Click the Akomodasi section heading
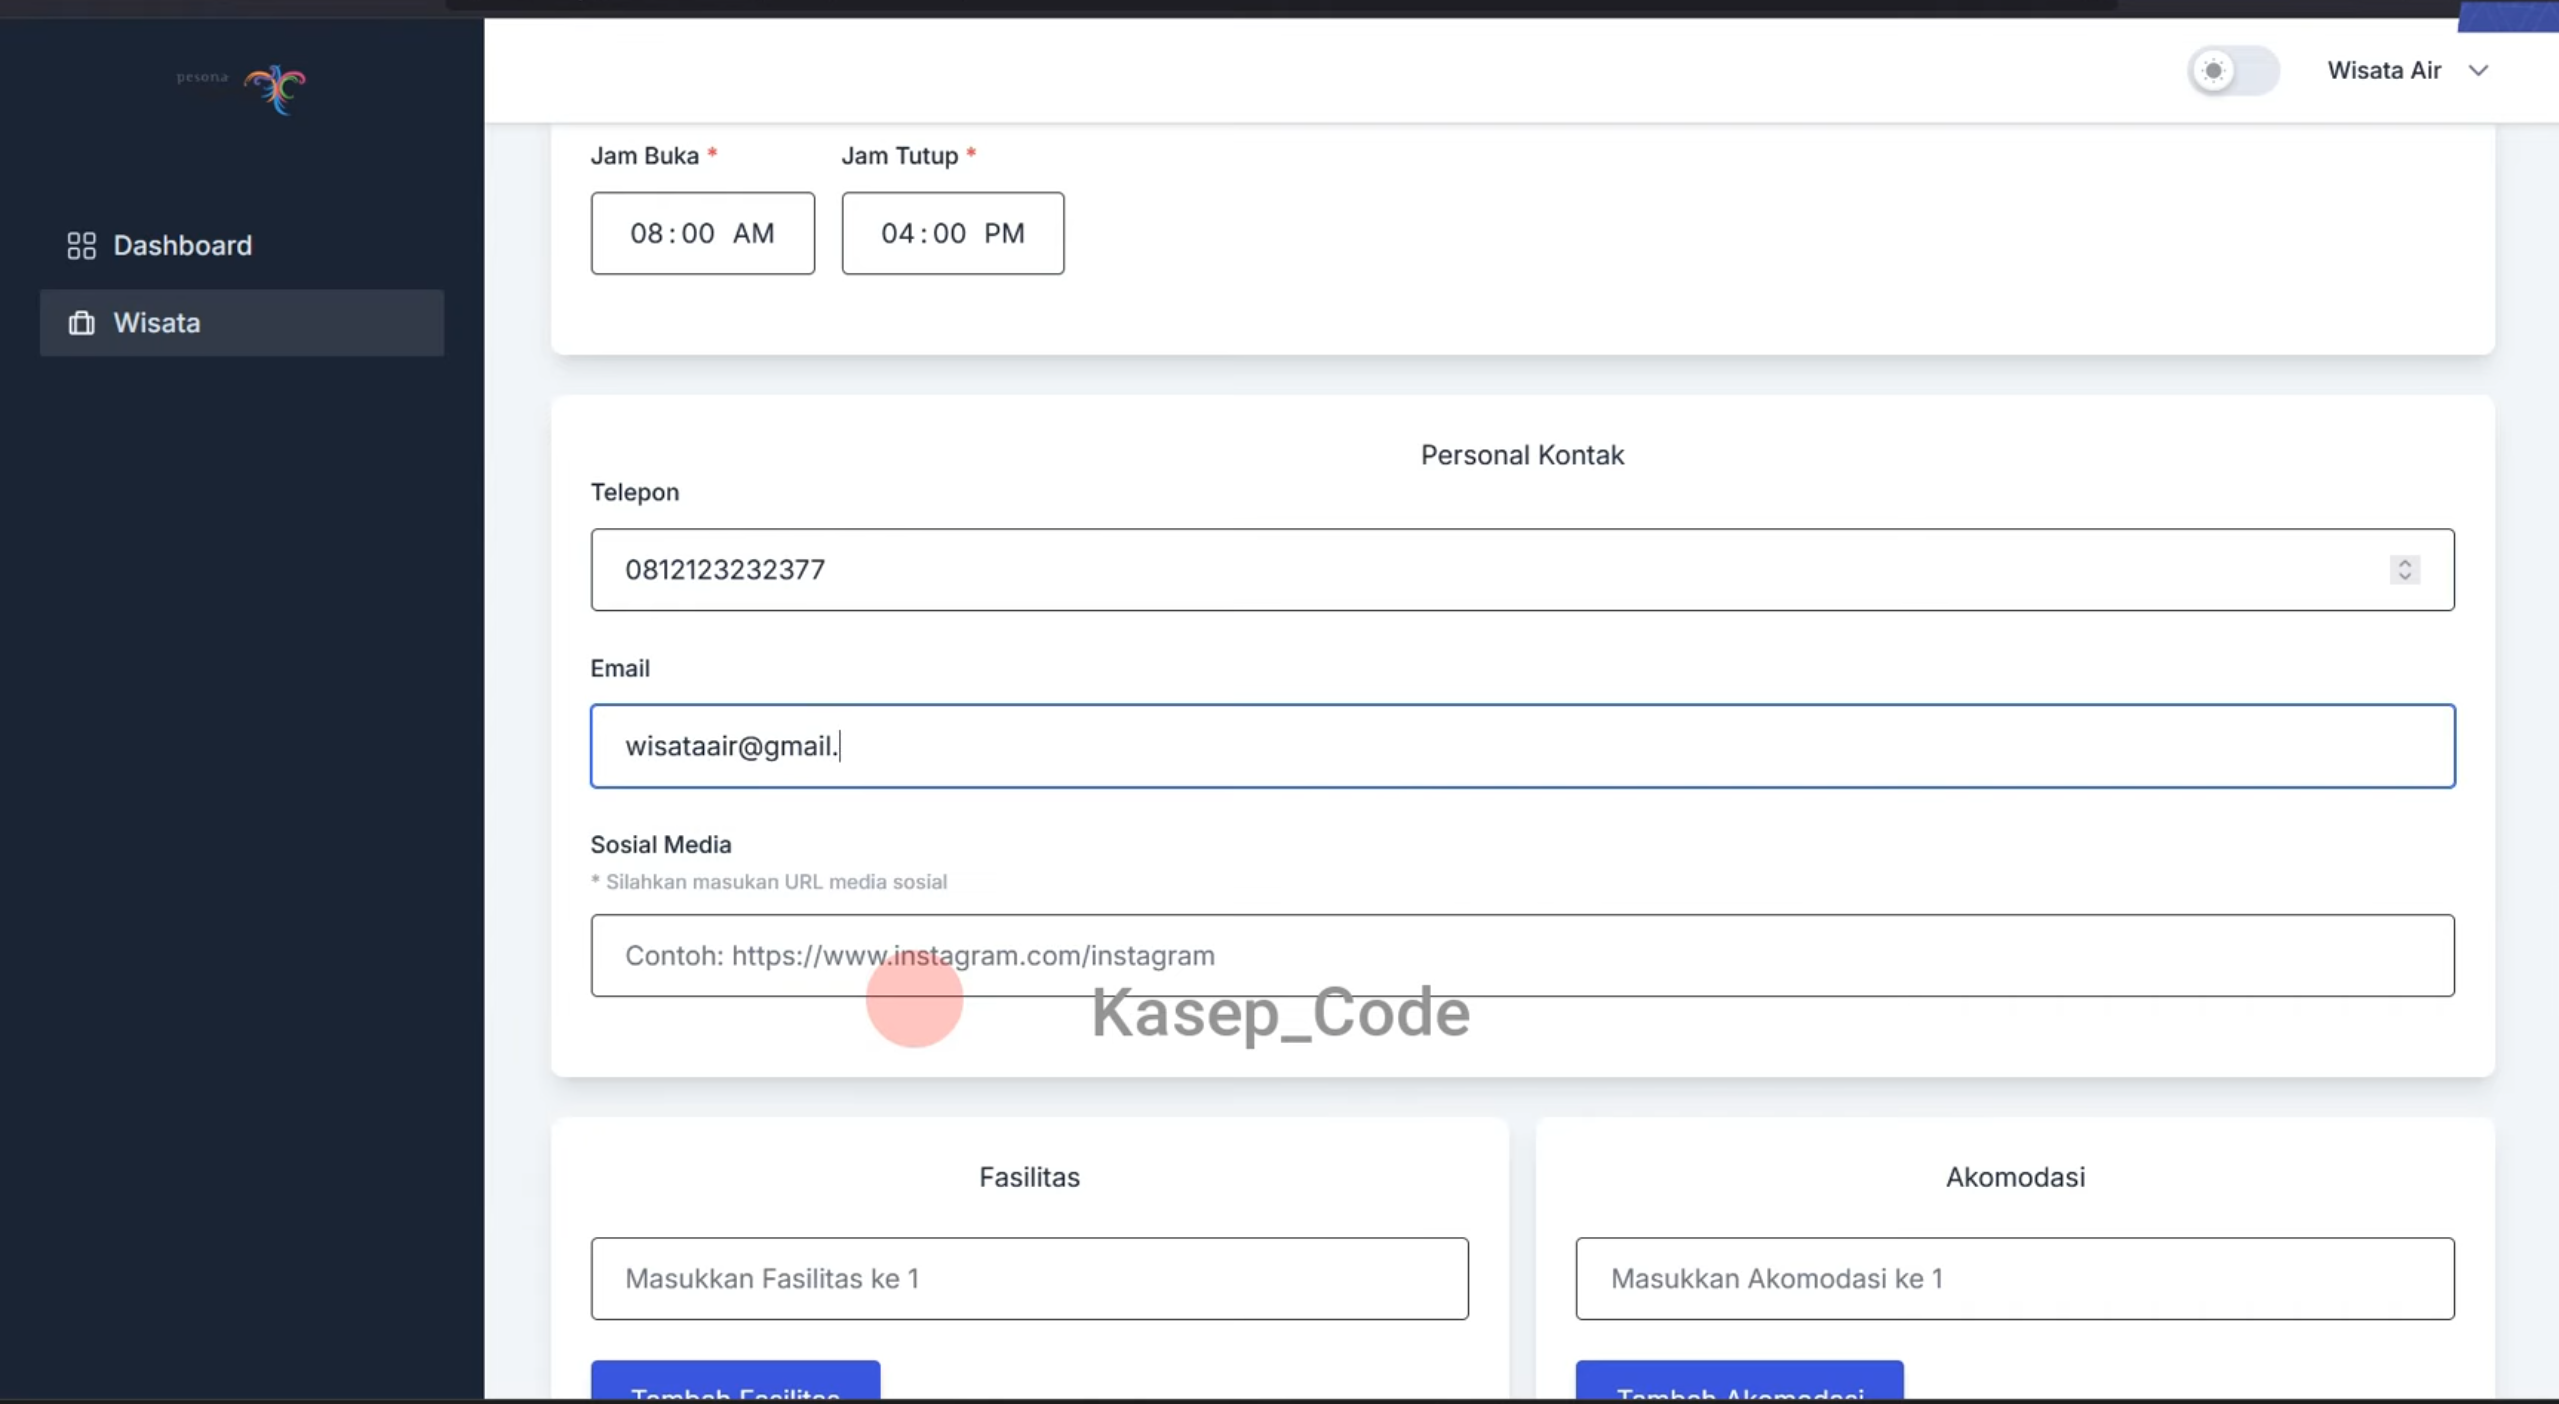2559x1404 pixels. (2015, 1177)
